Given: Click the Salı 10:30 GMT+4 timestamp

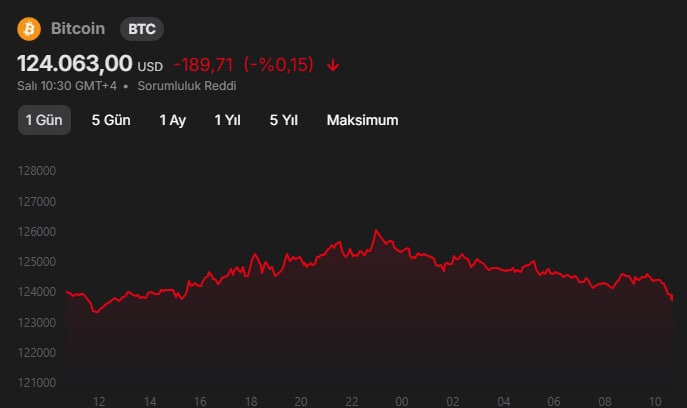Looking at the screenshot, I should pyautogui.click(x=68, y=86).
